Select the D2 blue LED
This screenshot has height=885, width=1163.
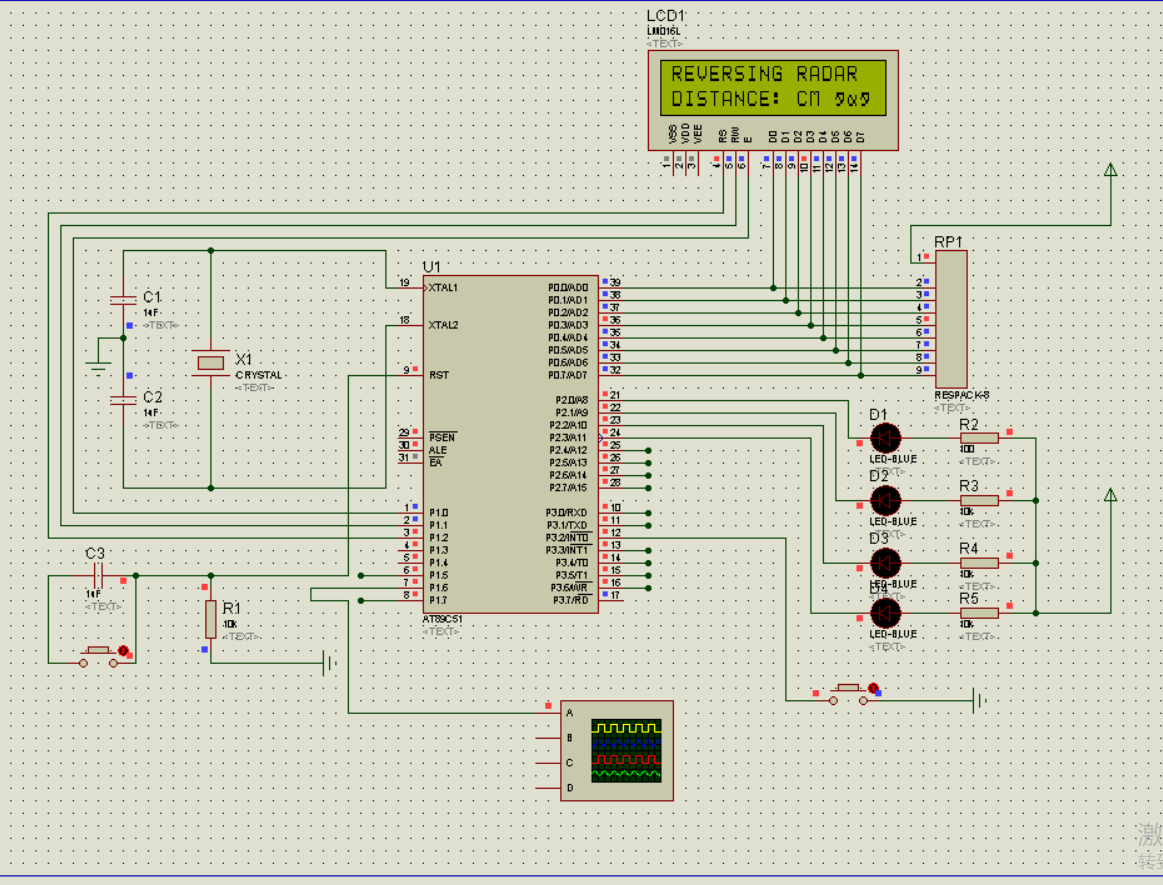(x=885, y=500)
